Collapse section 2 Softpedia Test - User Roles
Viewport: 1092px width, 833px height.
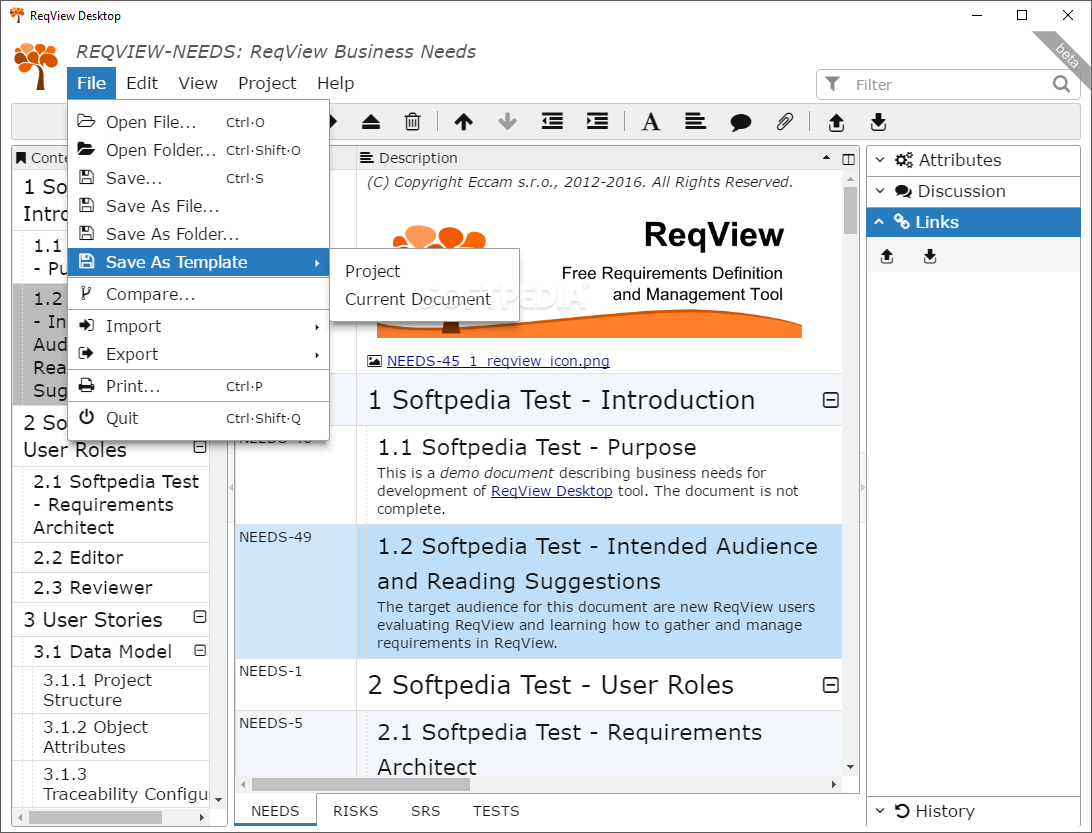(830, 685)
